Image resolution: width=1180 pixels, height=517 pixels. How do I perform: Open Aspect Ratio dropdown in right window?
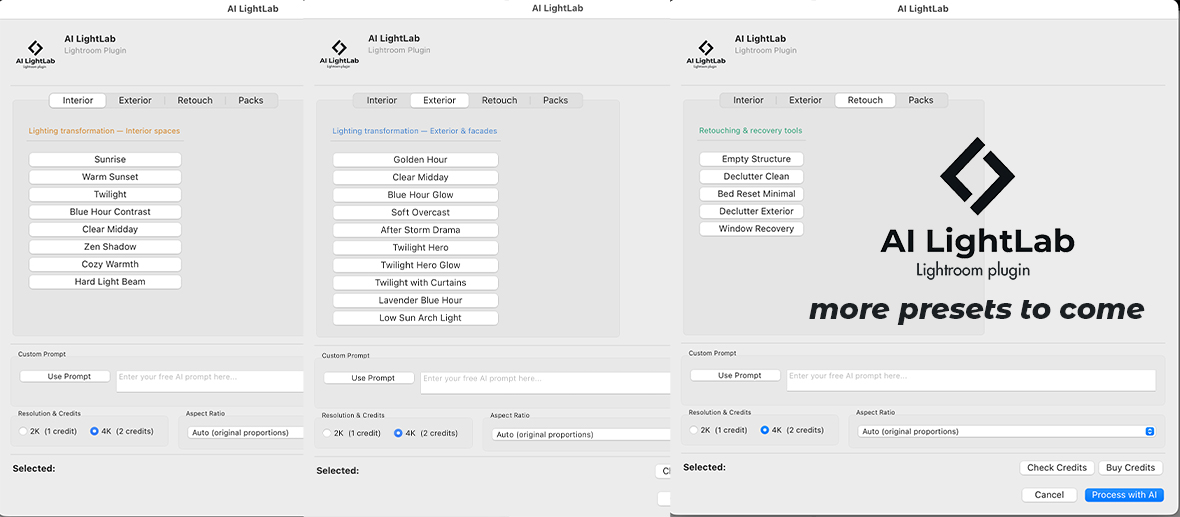pos(1006,431)
